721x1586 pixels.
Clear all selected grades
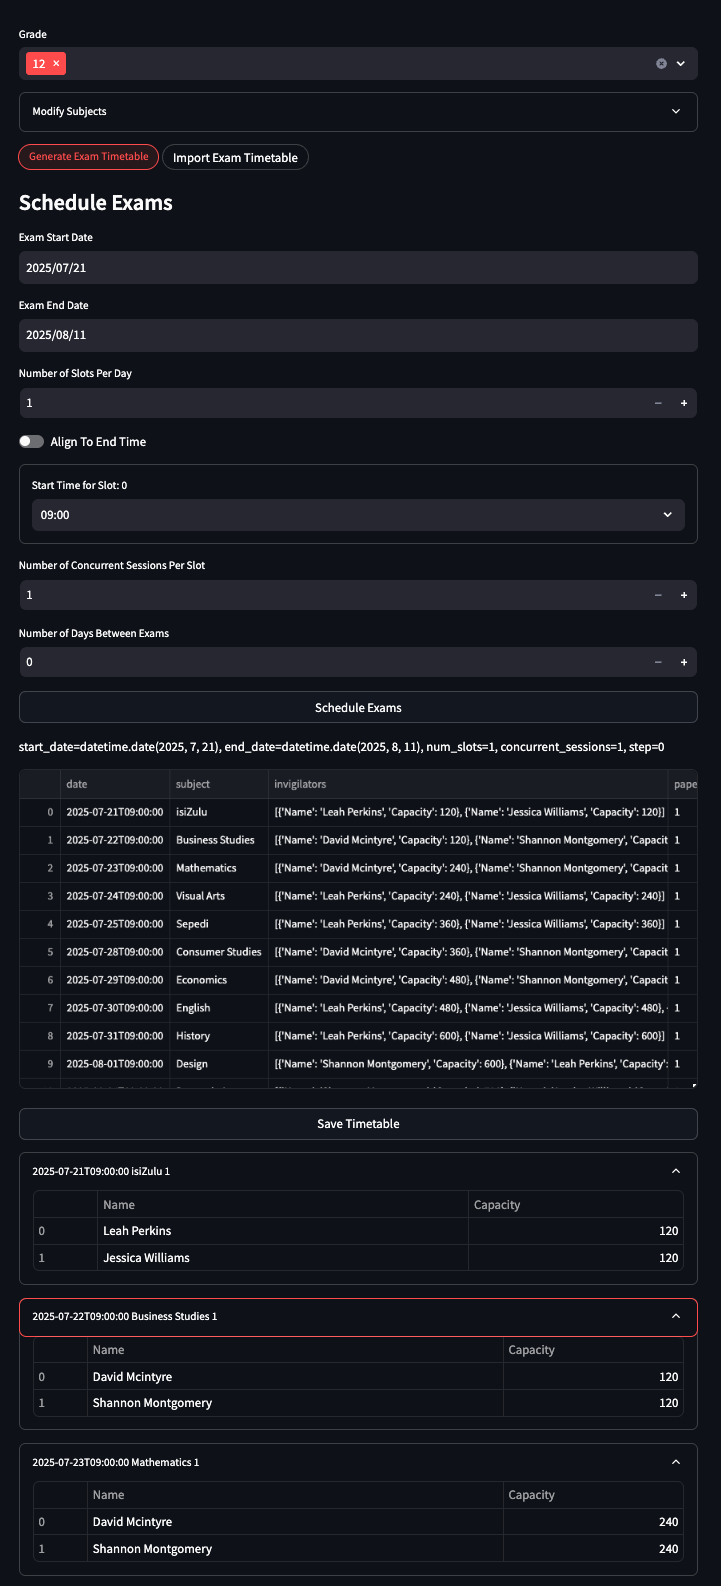(661, 63)
